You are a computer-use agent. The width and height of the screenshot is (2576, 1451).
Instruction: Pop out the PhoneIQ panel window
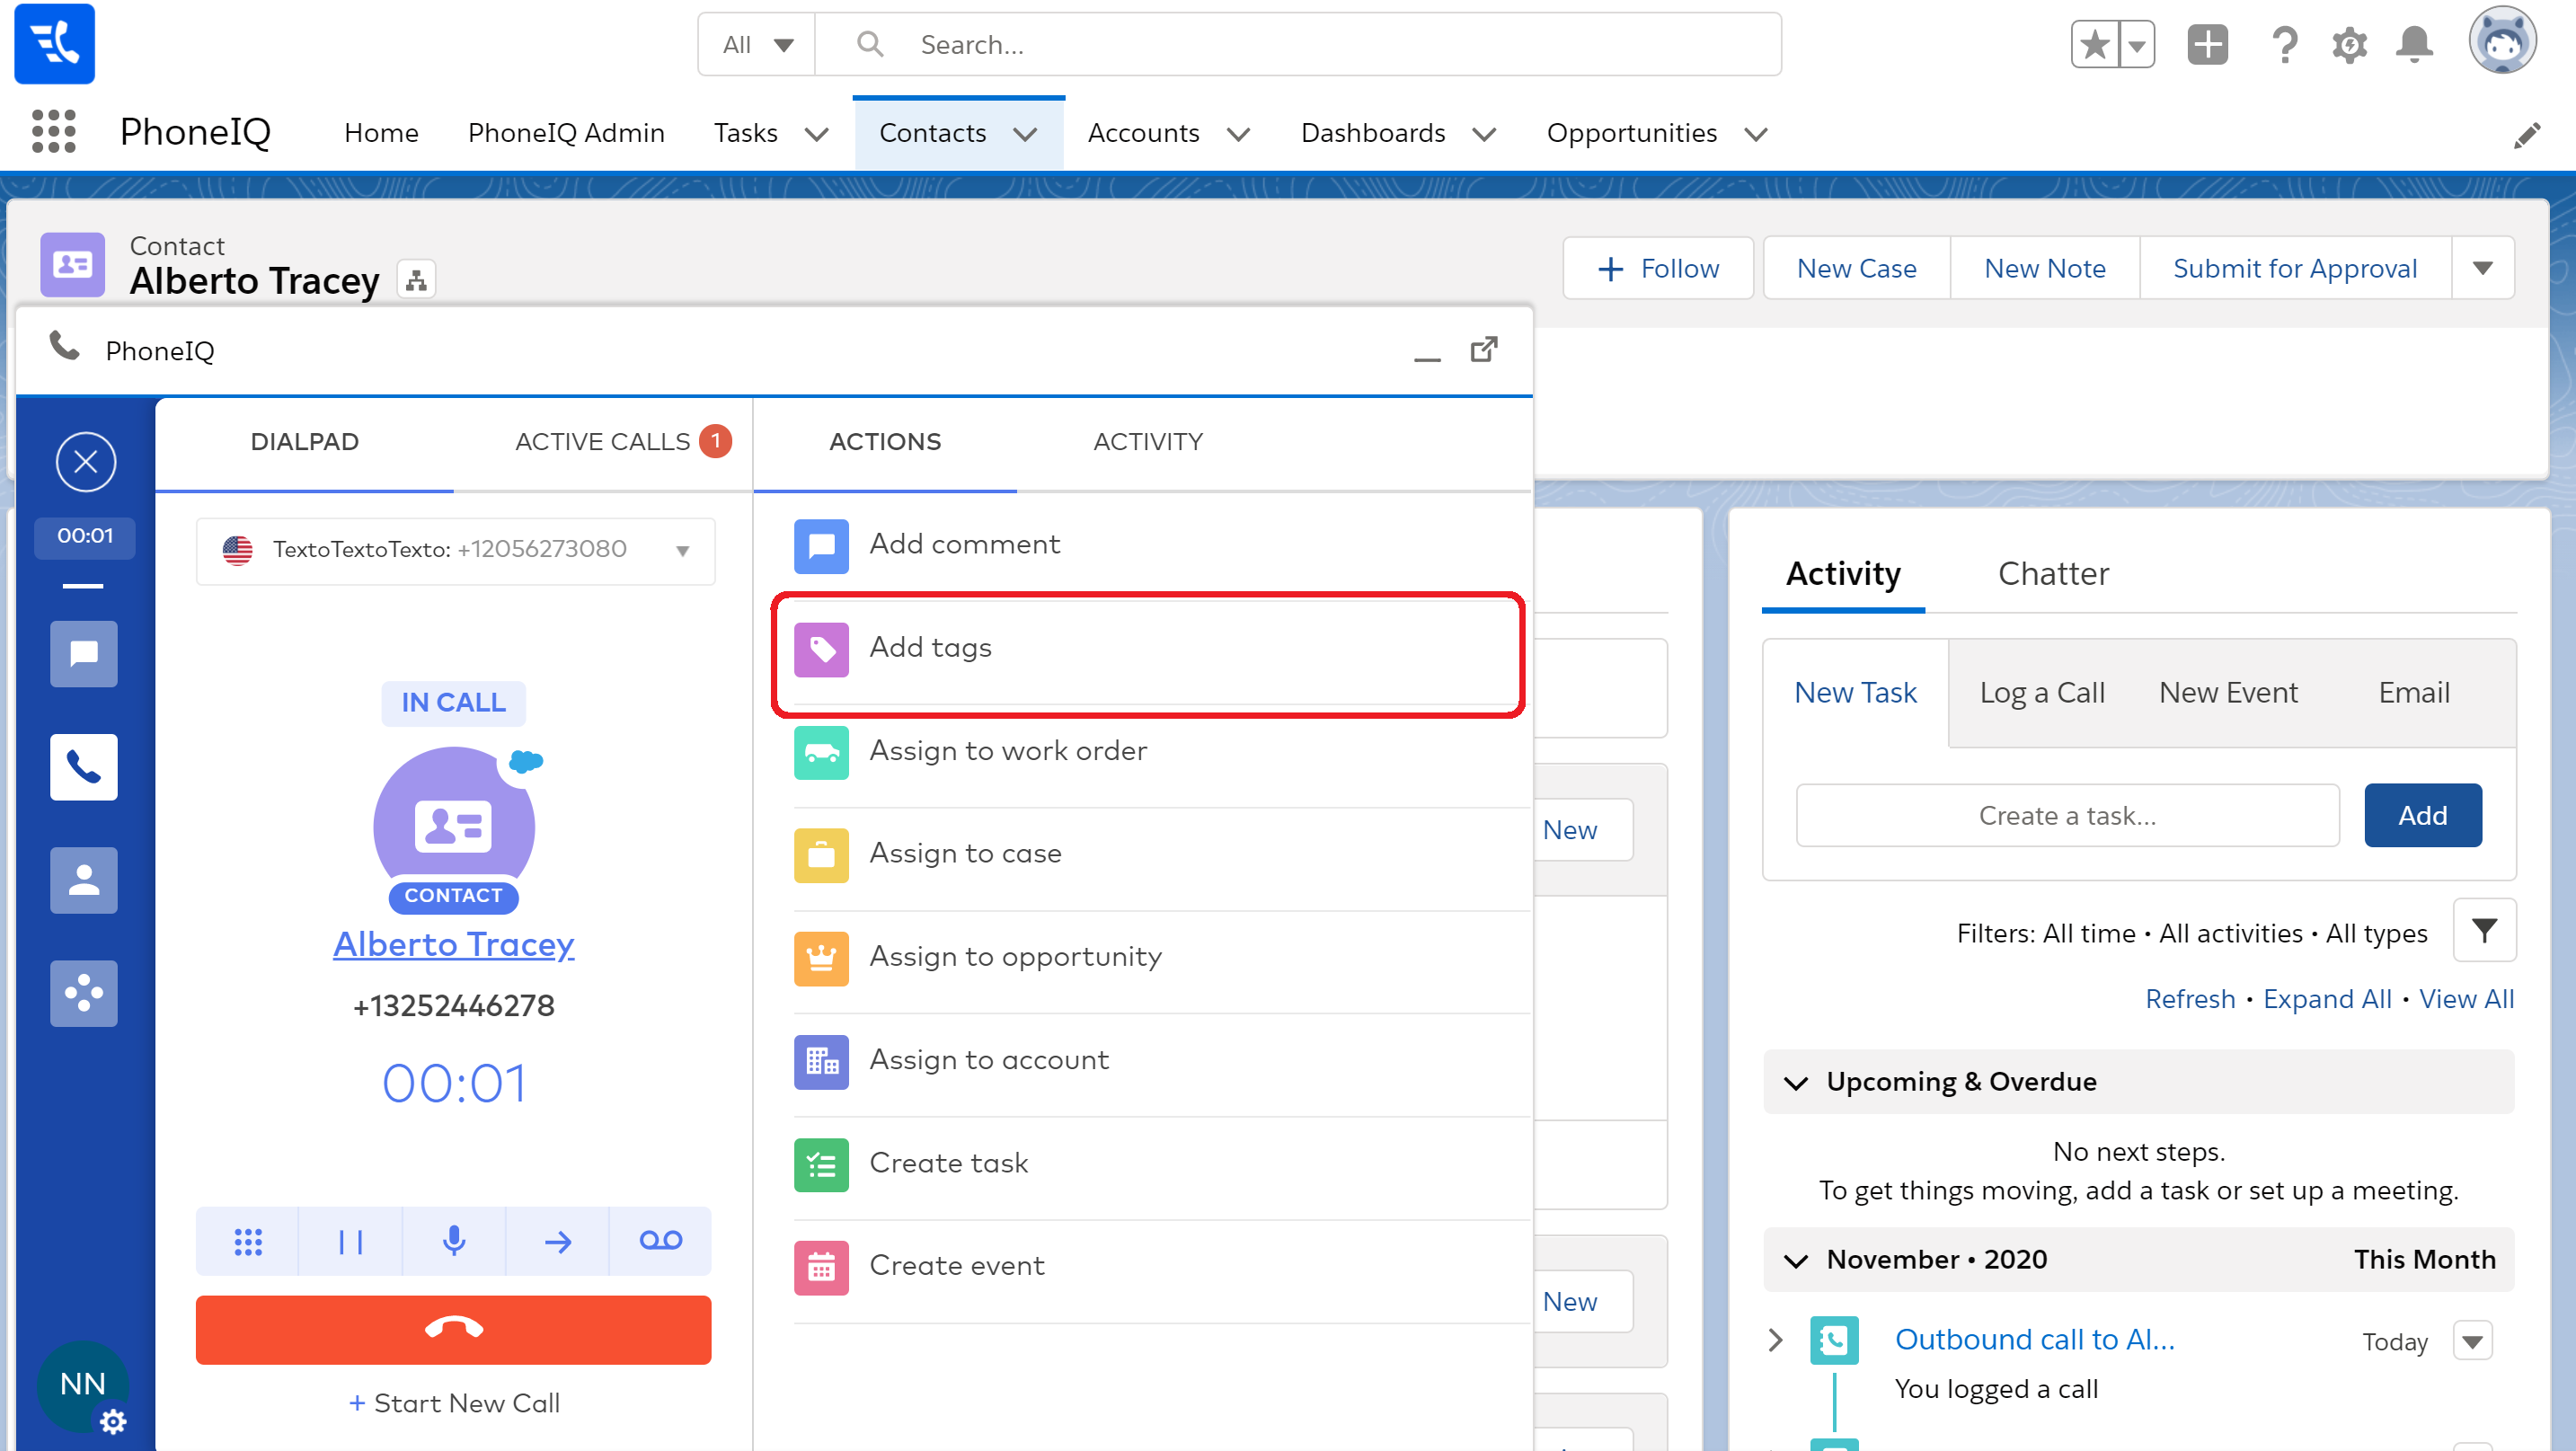(x=1483, y=350)
